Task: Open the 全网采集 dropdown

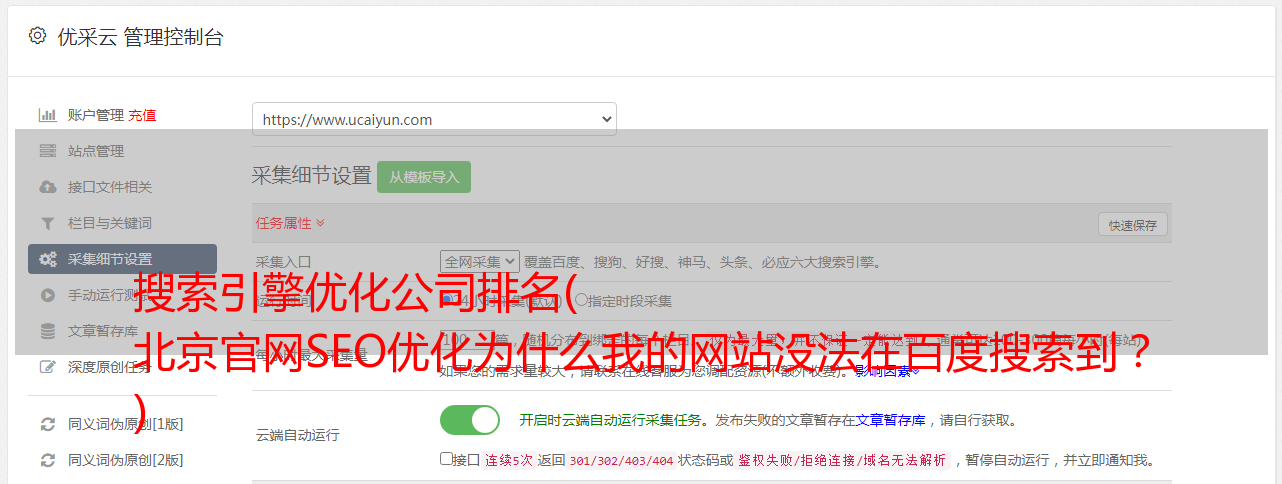Action: tap(479, 262)
